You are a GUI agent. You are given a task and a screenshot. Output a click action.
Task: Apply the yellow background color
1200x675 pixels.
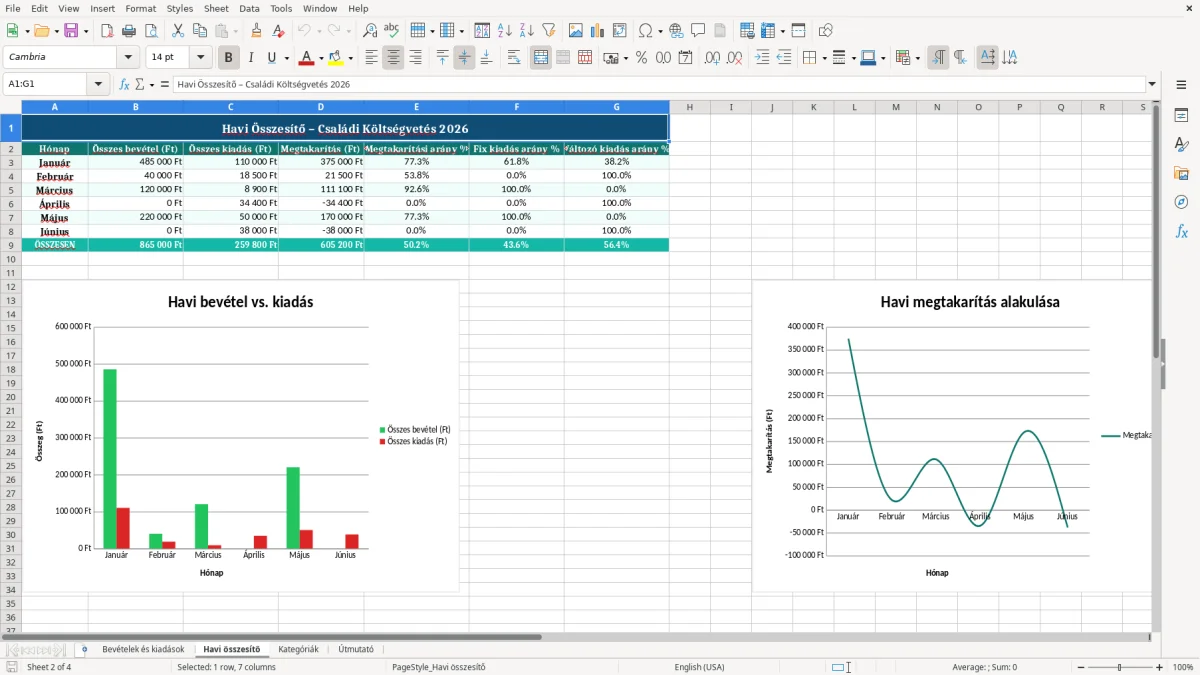[x=336, y=58]
